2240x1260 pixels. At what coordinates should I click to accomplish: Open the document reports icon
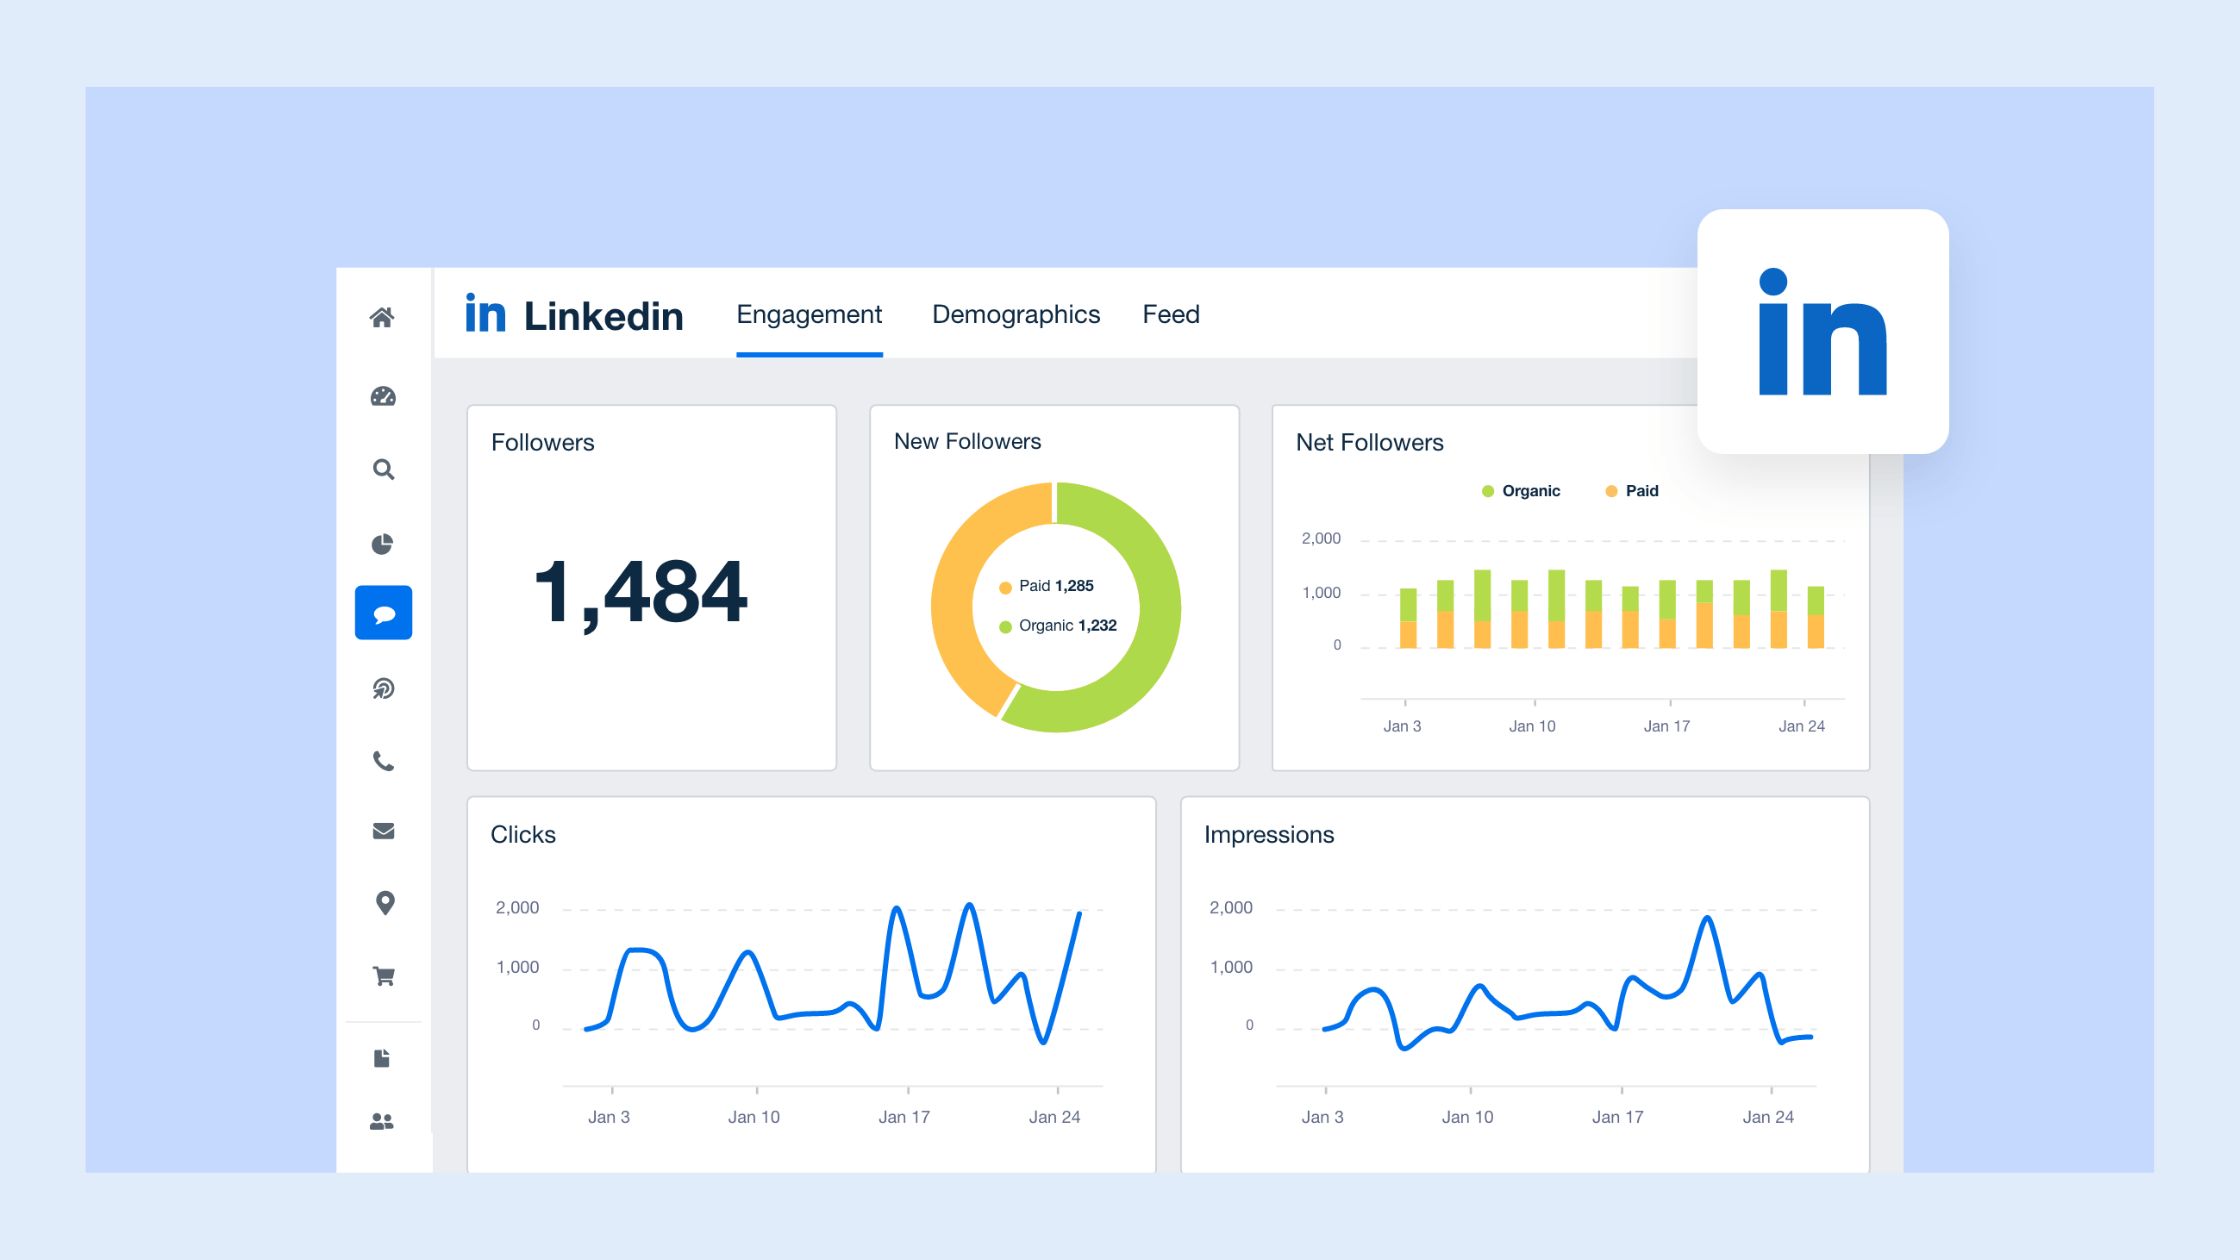[x=382, y=1059]
